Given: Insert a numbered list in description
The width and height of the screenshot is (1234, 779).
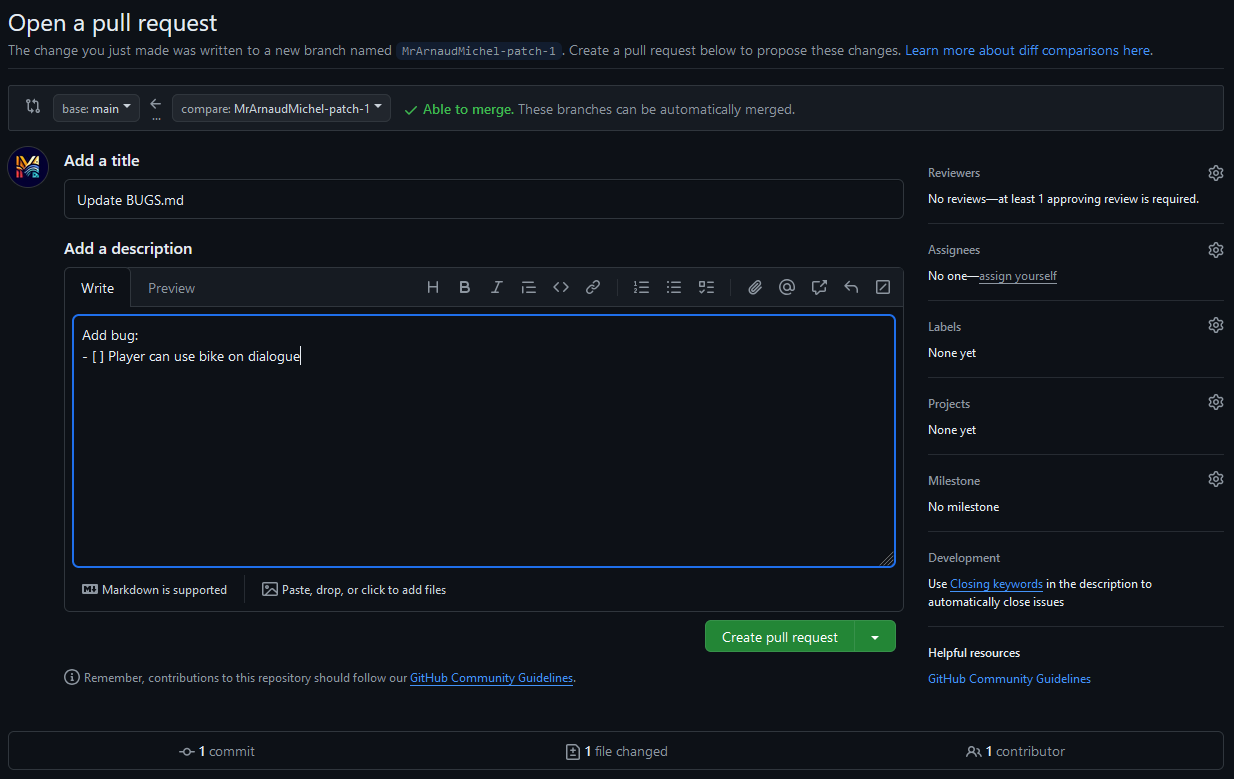Looking at the screenshot, I should [642, 288].
